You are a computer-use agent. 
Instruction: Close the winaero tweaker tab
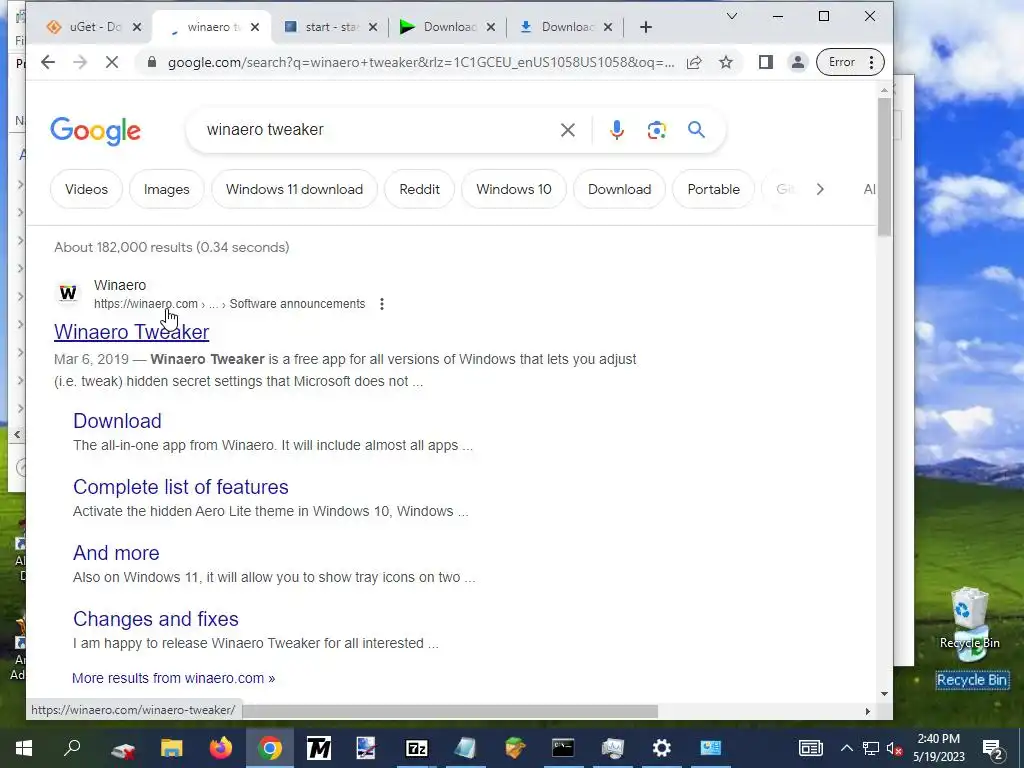click(255, 27)
